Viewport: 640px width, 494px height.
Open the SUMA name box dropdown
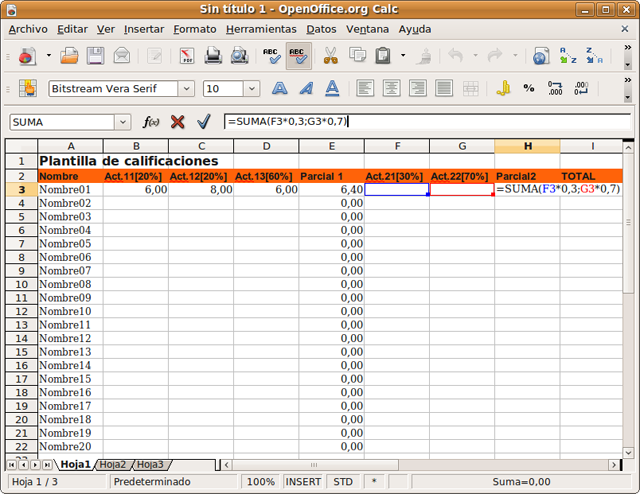point(123,122)
